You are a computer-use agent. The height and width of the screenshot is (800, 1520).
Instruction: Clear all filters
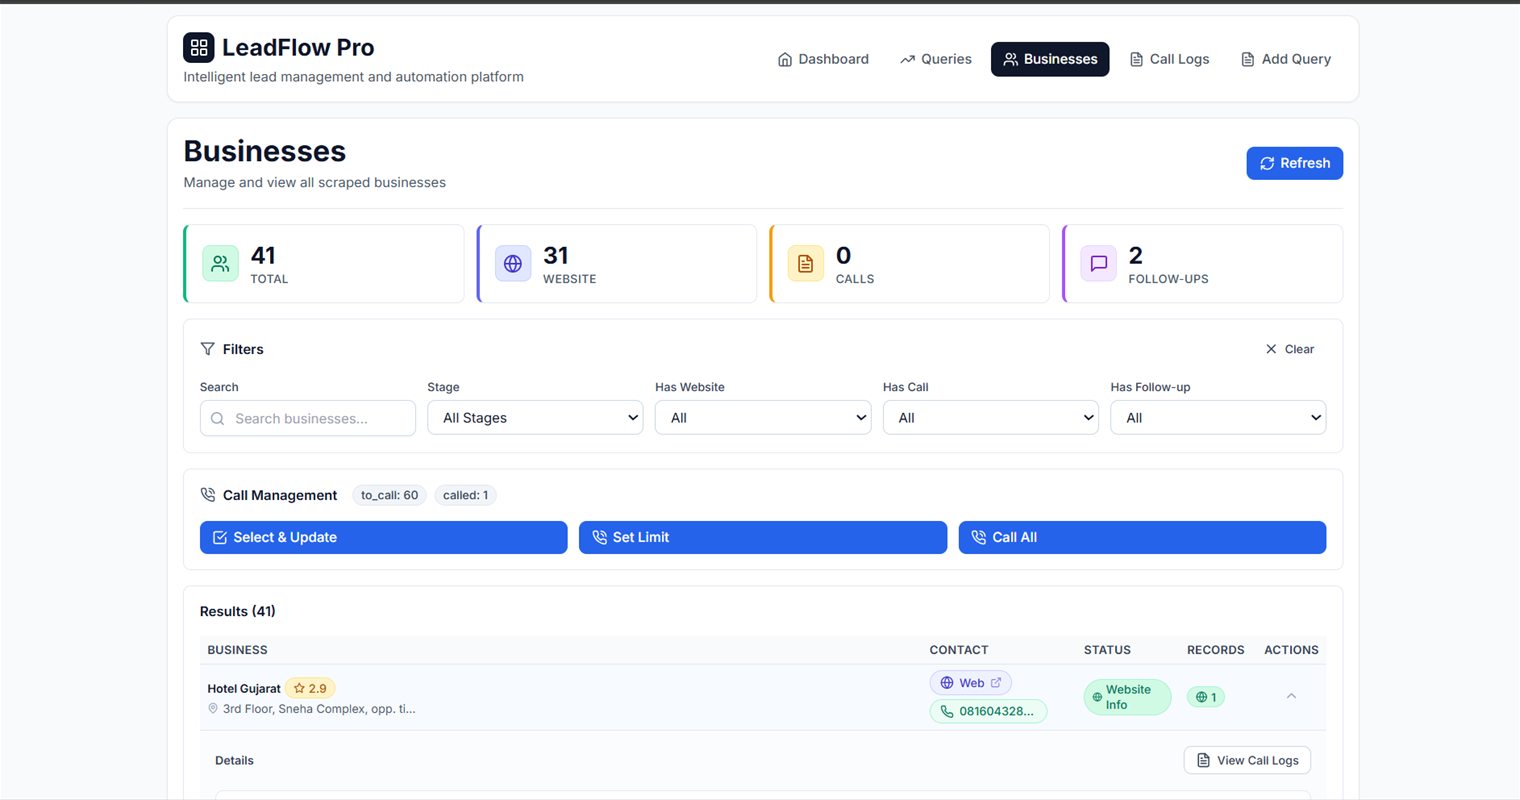click(1290, 349)
